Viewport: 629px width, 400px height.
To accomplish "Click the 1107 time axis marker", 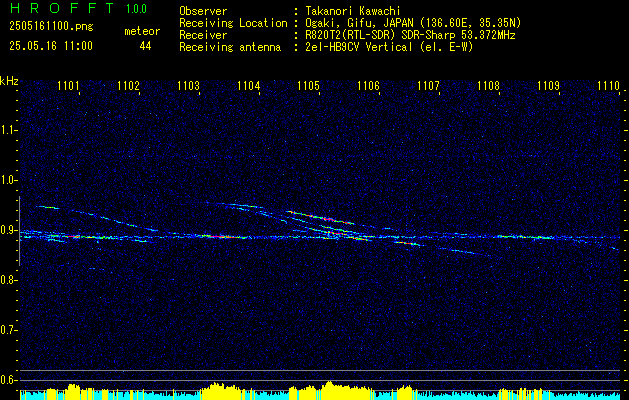I will pos(428,85).
